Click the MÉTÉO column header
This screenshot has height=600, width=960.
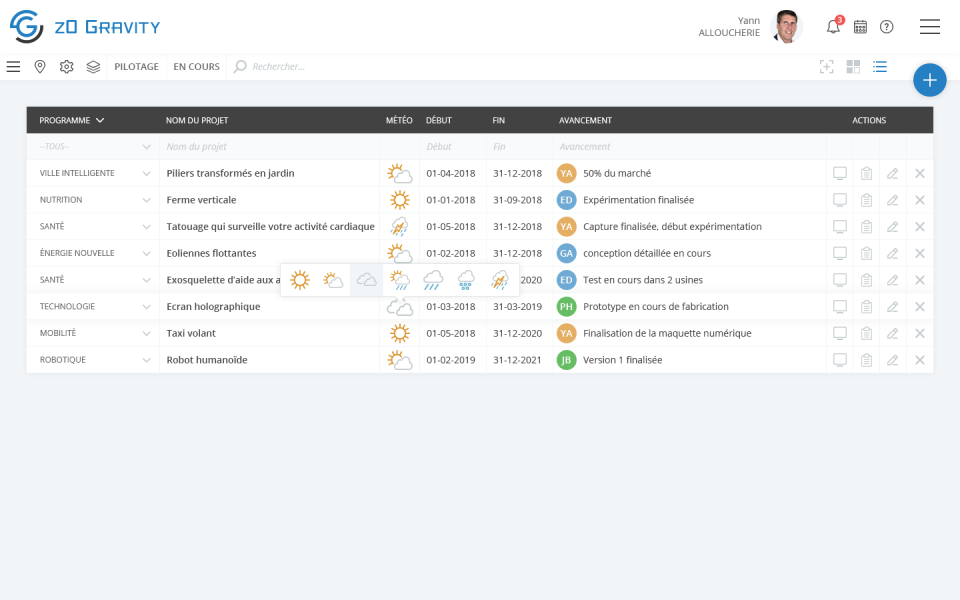(399, 121)
